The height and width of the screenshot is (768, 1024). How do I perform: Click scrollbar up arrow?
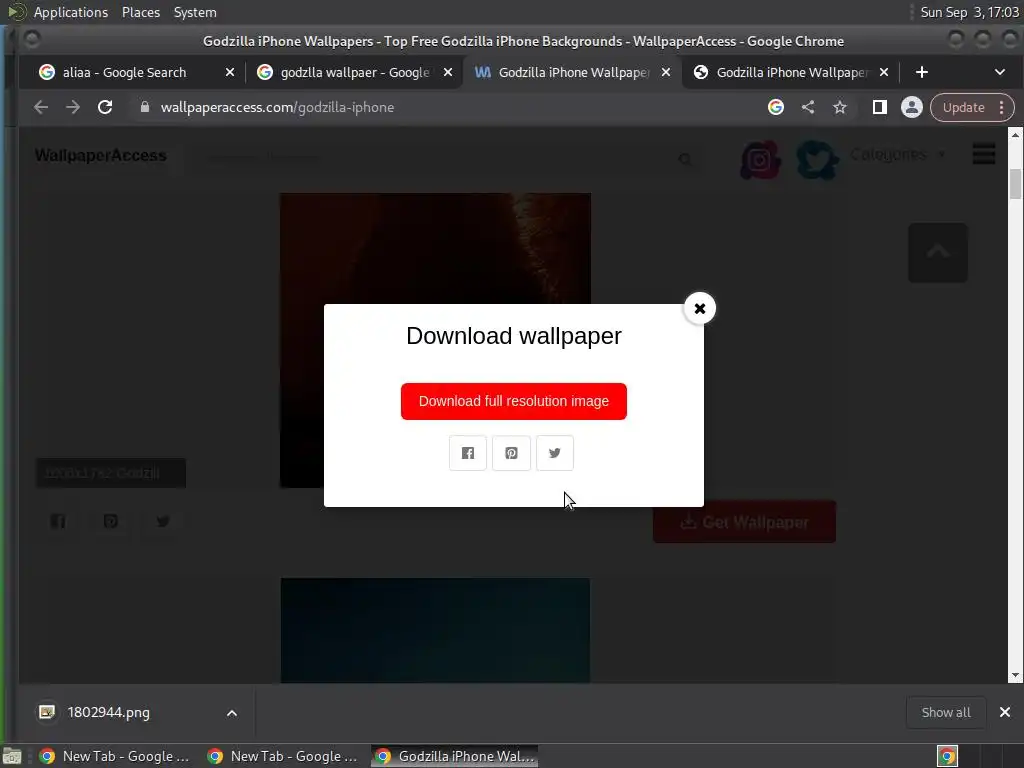1015,135
